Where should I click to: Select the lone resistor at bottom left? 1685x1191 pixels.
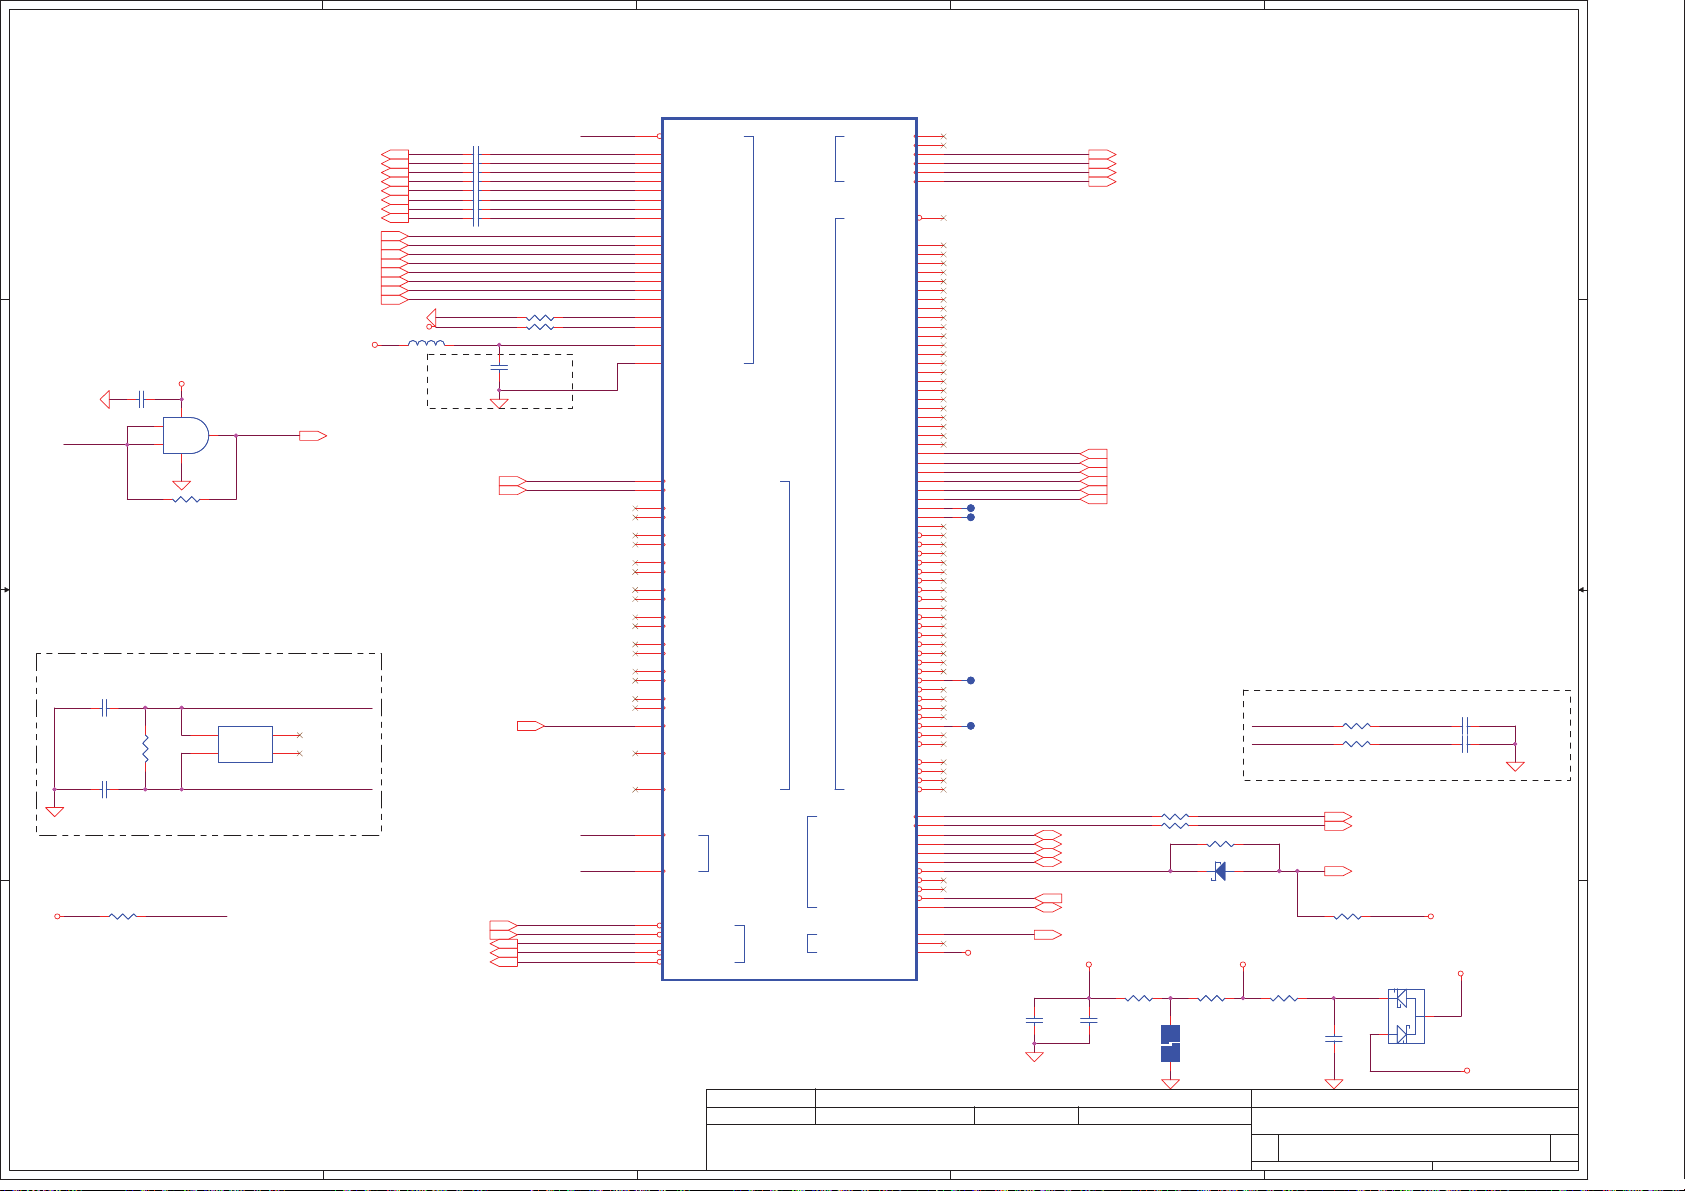click(122, 916)
